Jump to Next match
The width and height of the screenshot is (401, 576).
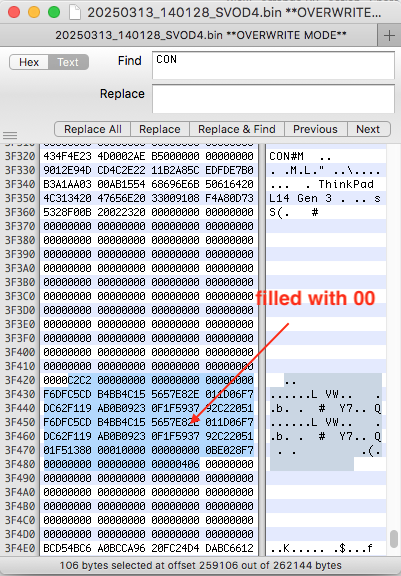(368, 129)
